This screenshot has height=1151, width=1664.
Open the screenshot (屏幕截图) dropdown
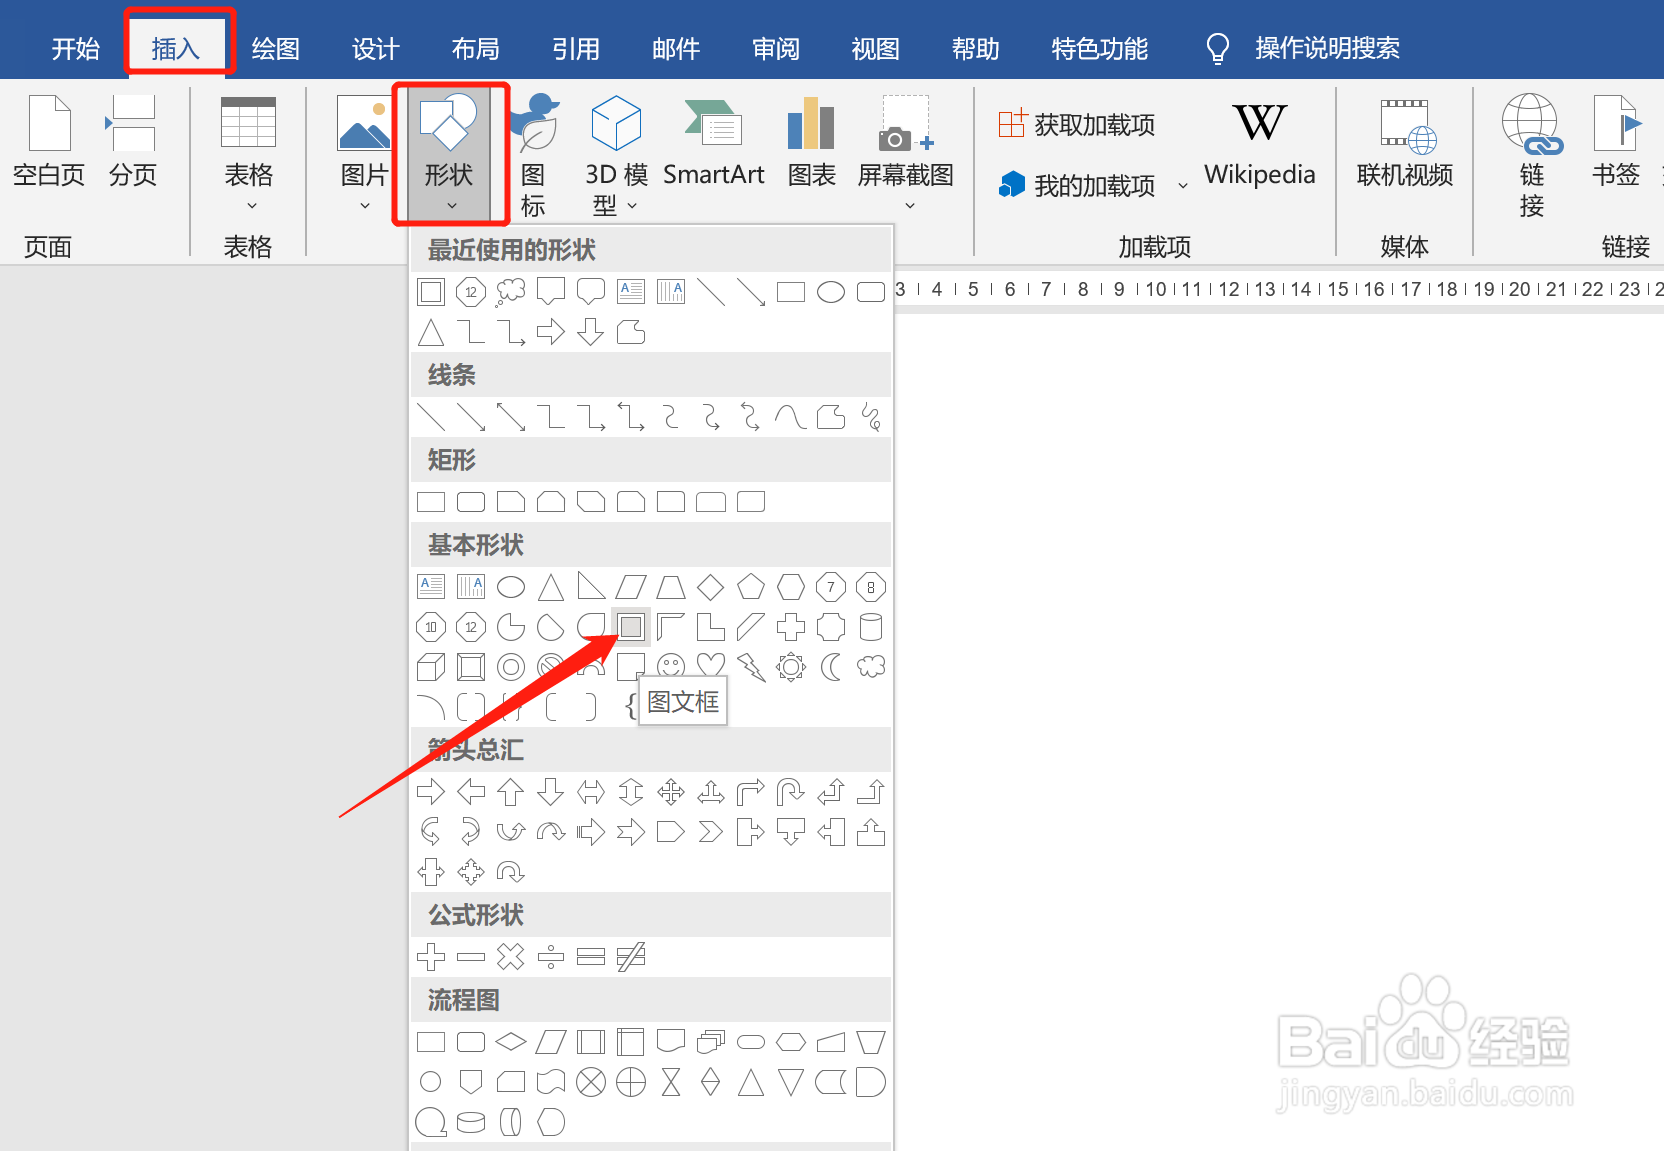click(906, 153)
